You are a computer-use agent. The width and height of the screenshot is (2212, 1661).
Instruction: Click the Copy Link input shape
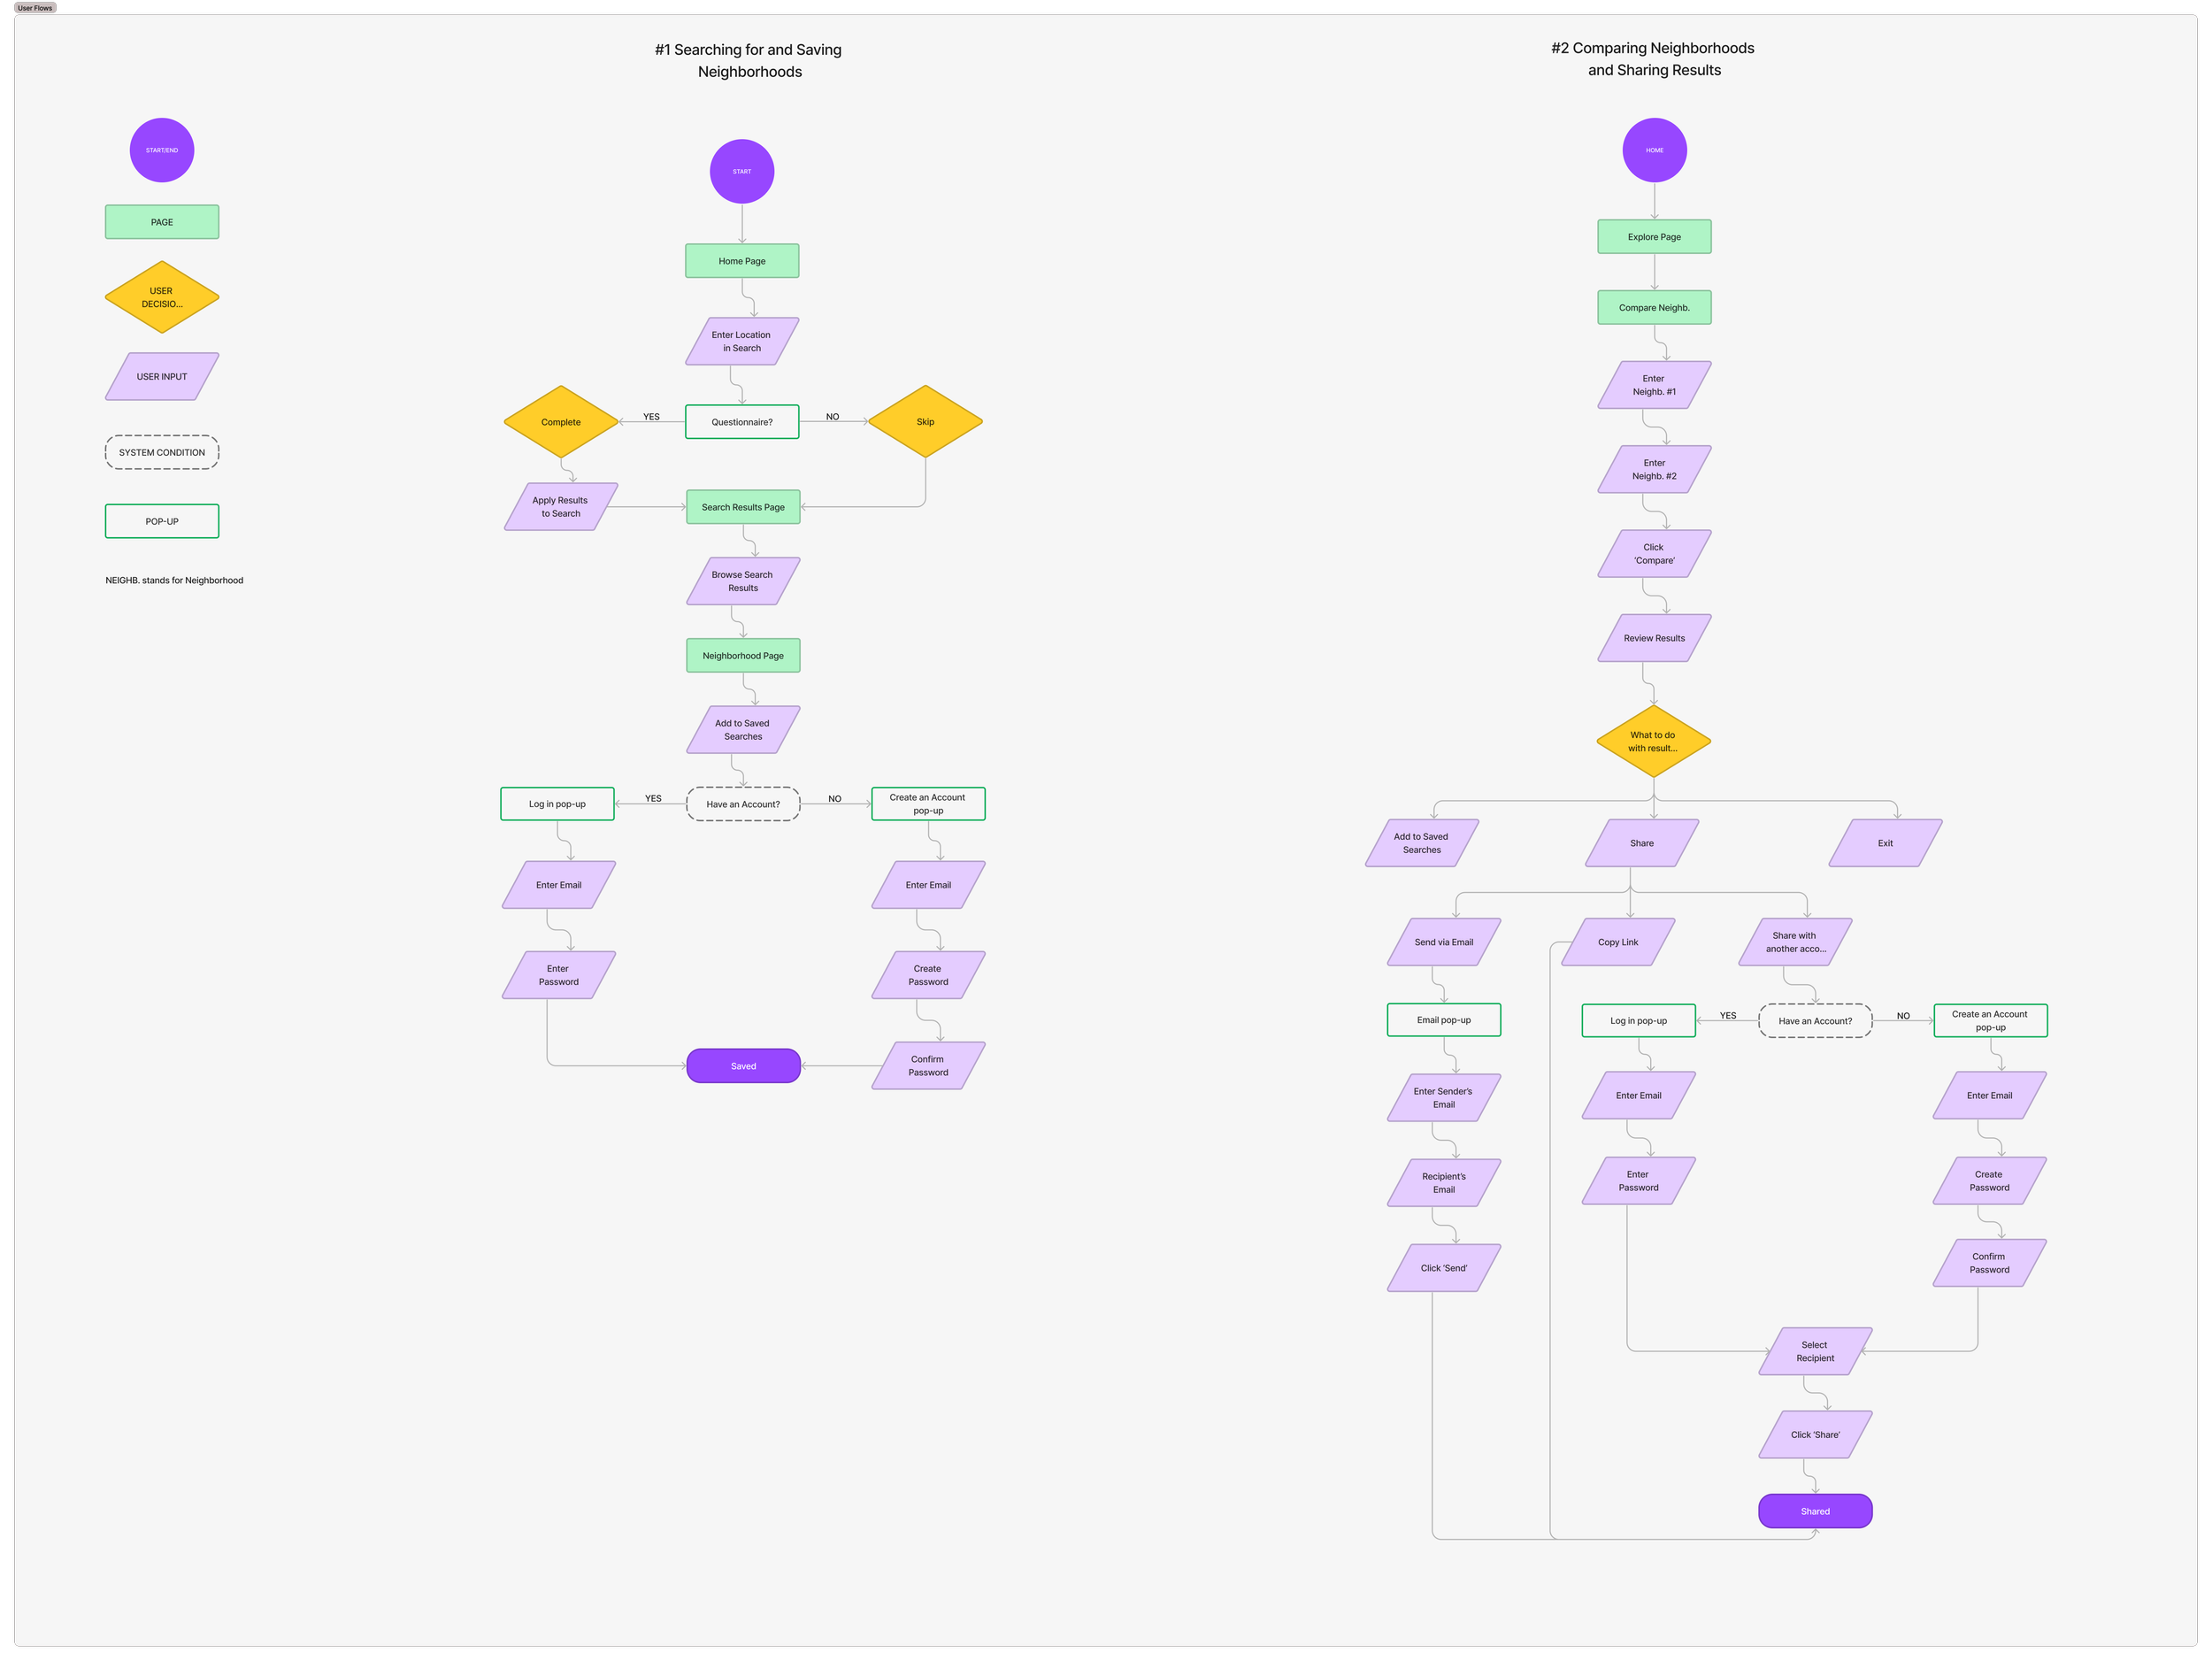pyautogui.click(x=1618, y=942)
